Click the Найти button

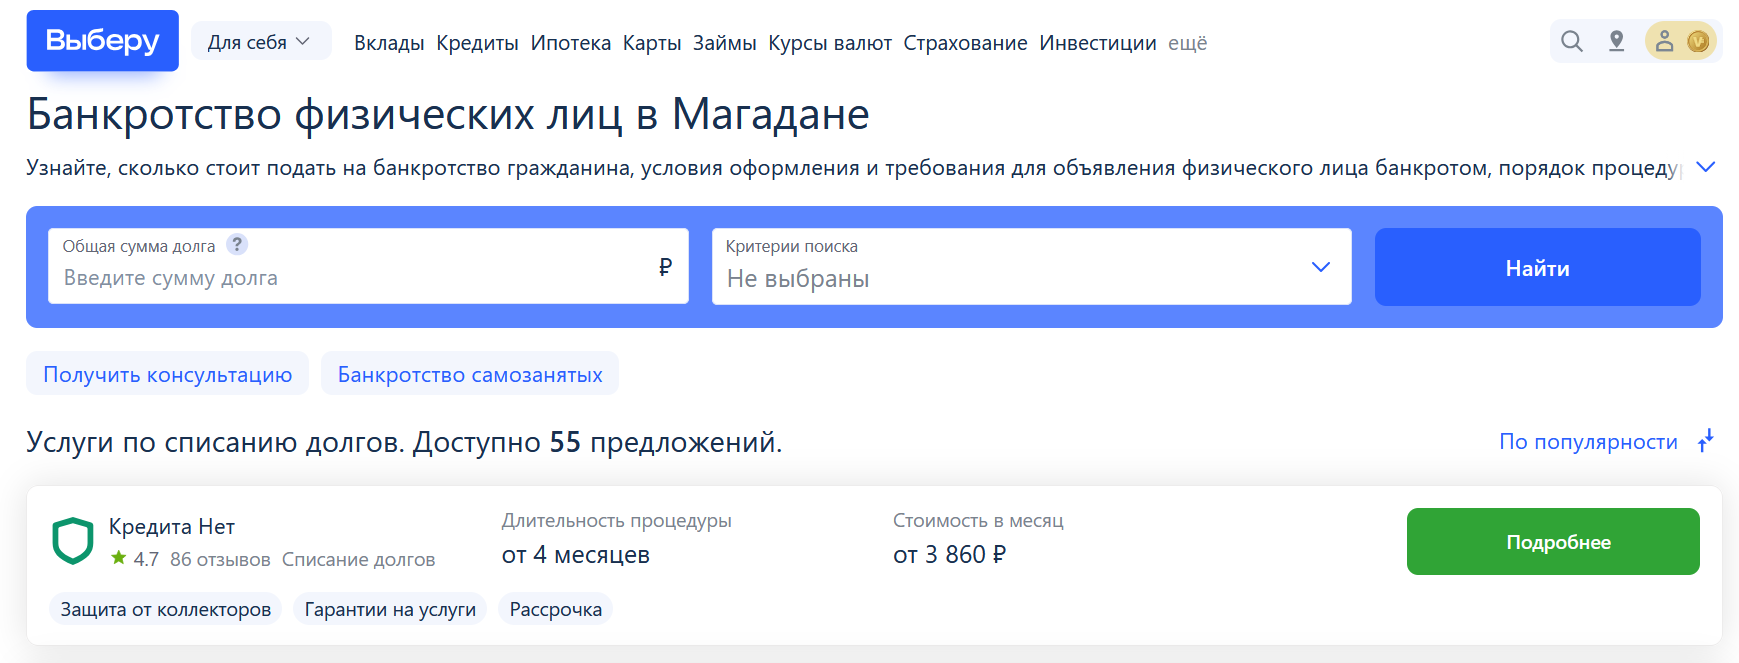coord(1537,267)
